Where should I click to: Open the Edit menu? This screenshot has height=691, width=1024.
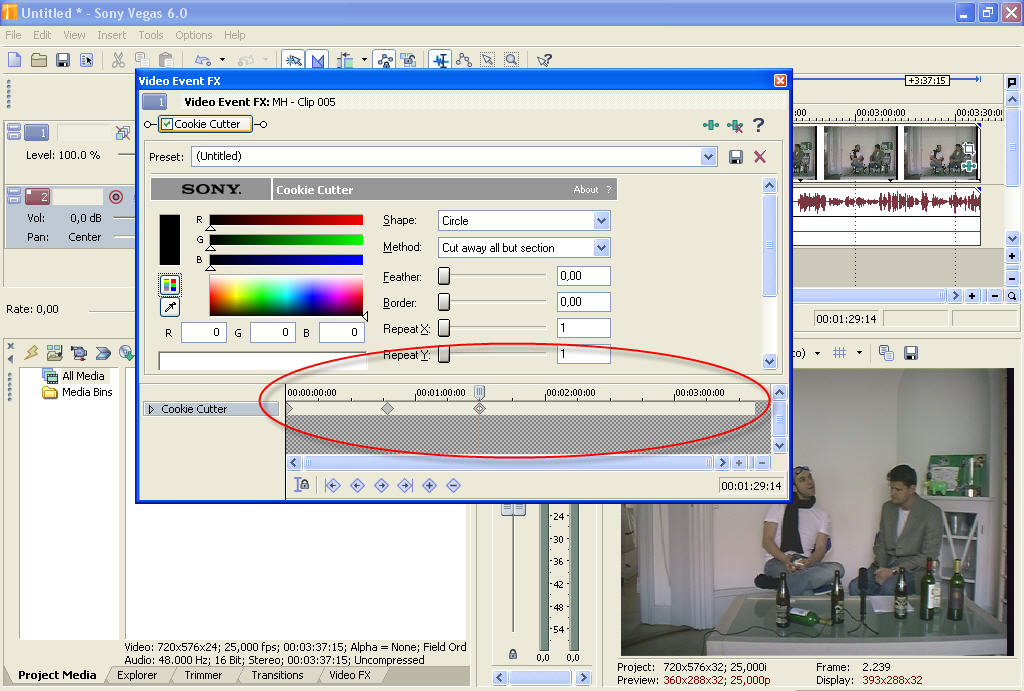(x=42, y=35)
